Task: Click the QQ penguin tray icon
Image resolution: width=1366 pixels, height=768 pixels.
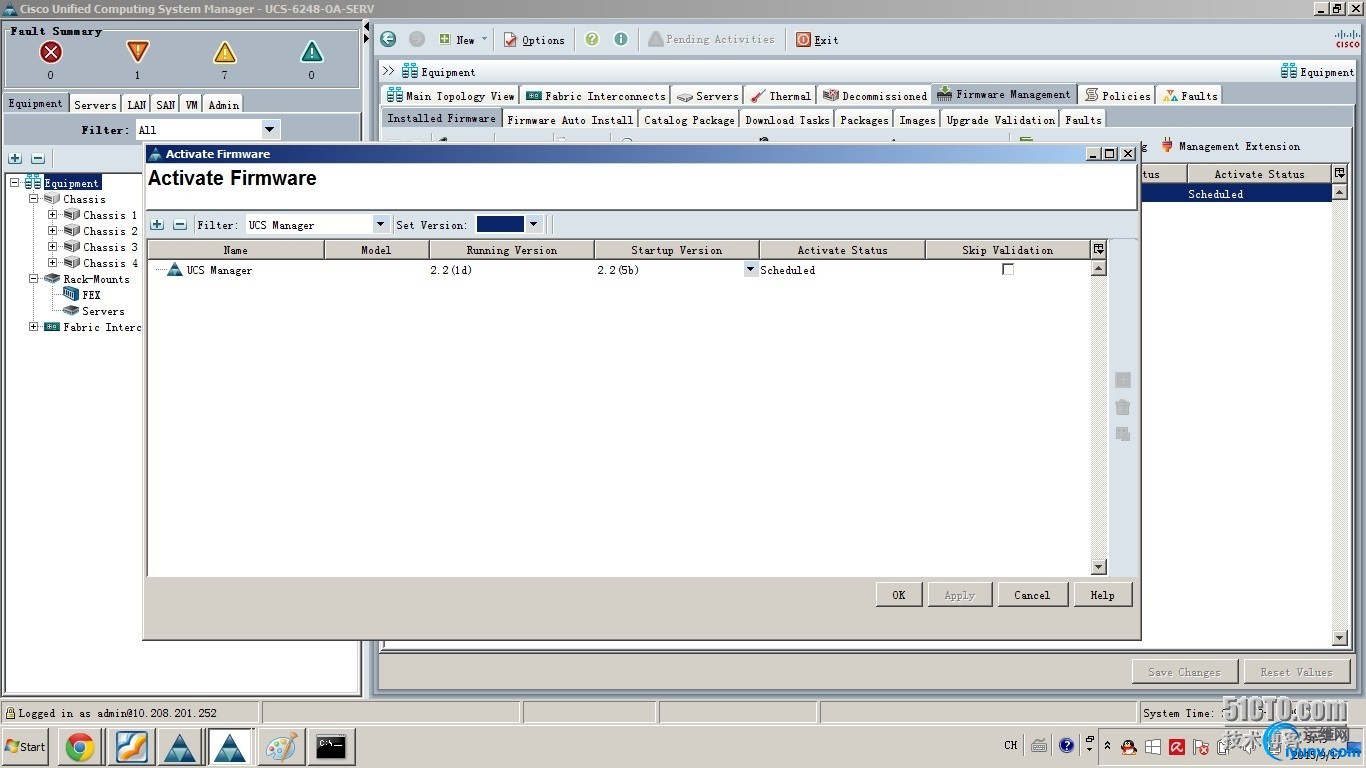Action: pyautogui.click(x=1129, y=746)
